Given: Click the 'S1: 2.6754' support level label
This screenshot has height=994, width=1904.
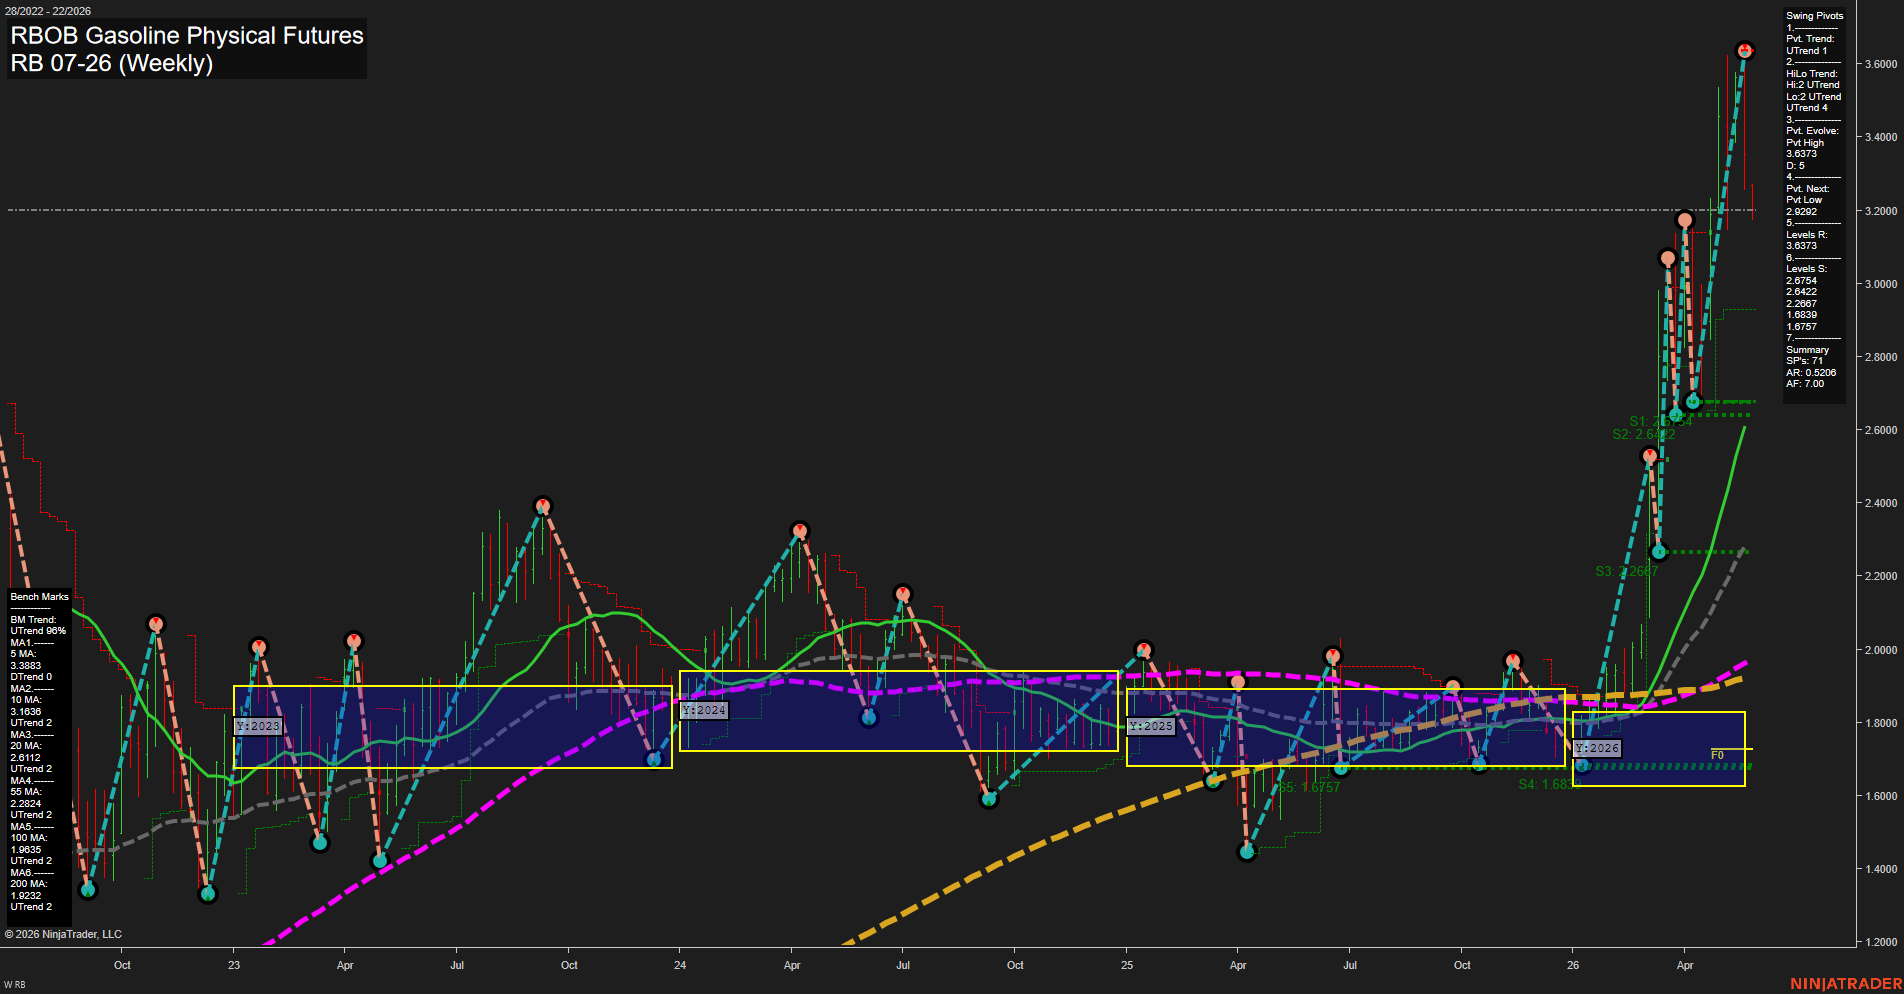Looking at the screenshot, I should [1661, 421].
